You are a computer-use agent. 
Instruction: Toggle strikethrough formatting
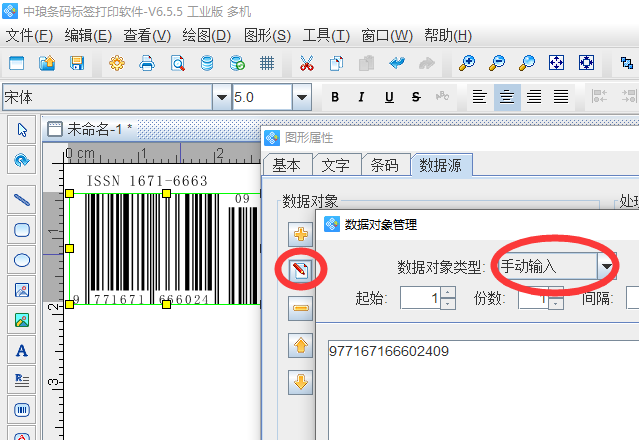(416, 97)
